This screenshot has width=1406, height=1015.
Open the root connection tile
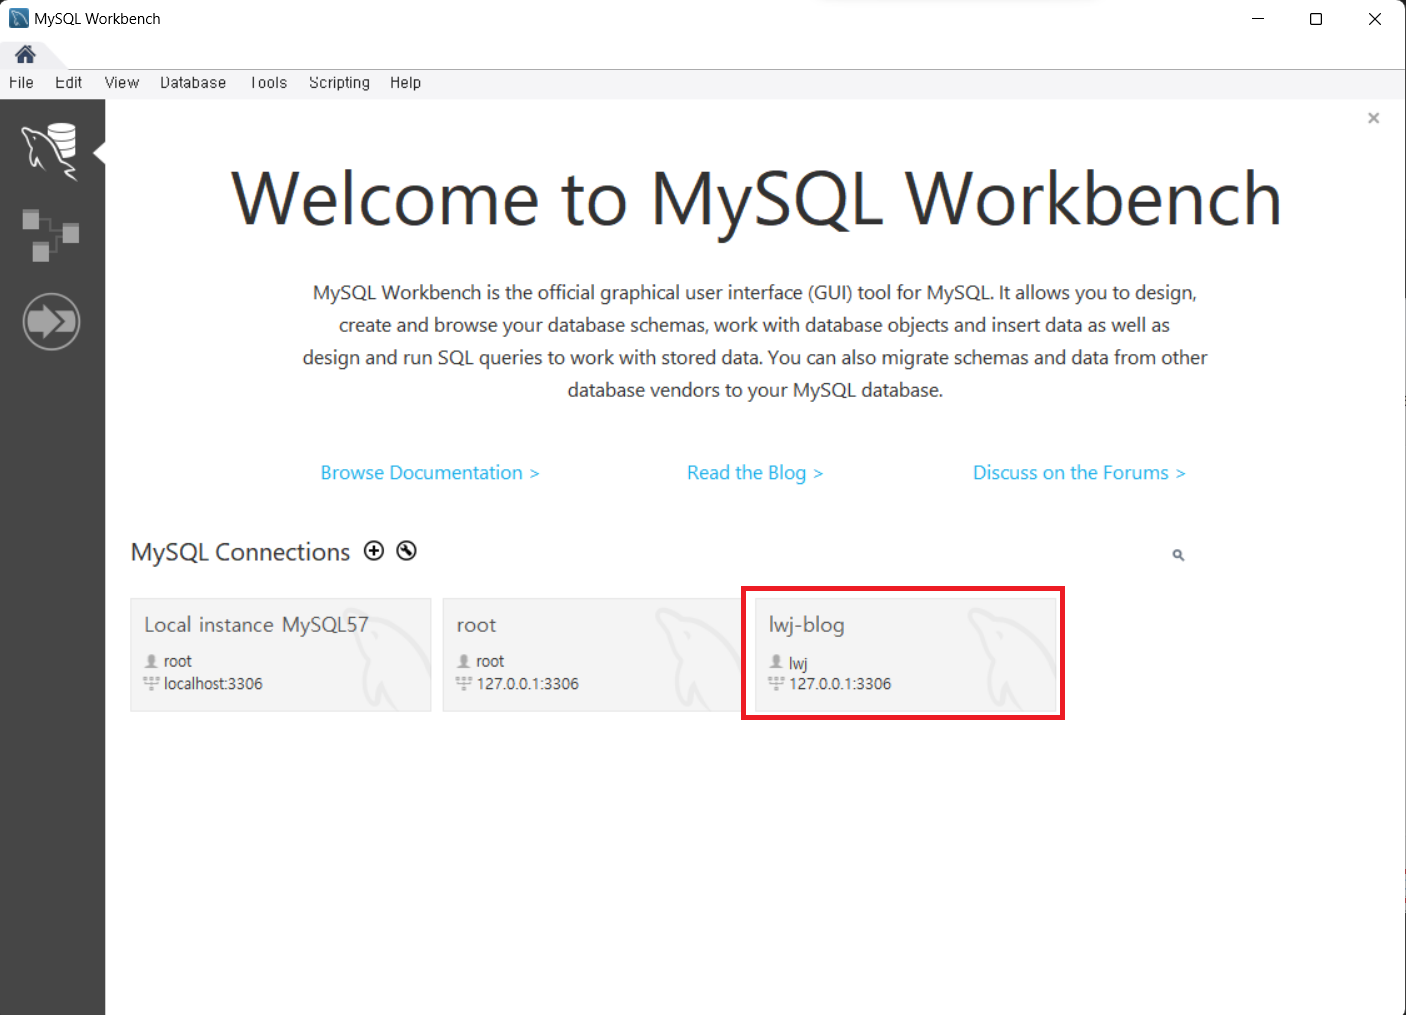point(592,655)
